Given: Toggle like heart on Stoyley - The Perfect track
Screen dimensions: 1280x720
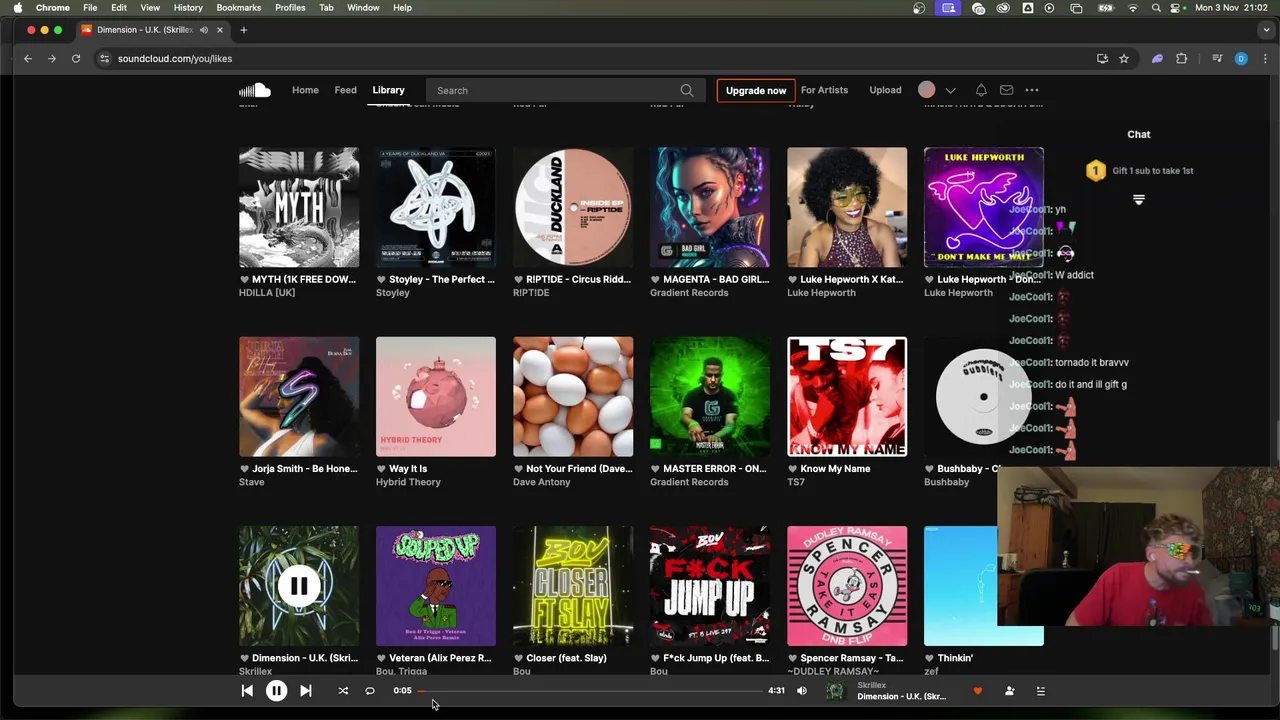Looking at the screenshot, I should [381, 280].
